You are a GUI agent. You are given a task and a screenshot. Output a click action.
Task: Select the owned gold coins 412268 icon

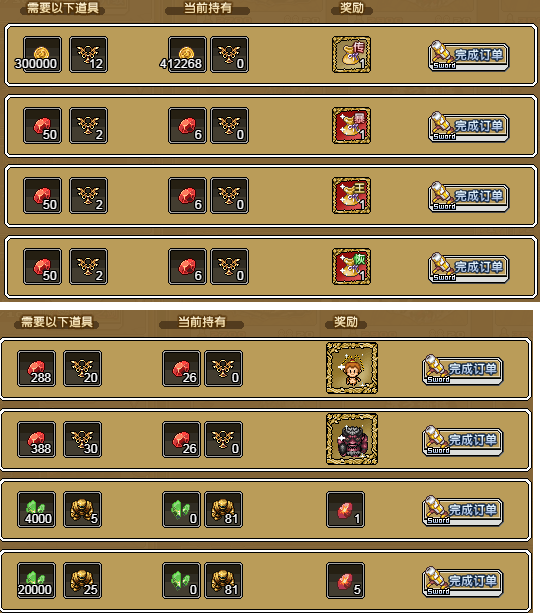coord(187,54)
